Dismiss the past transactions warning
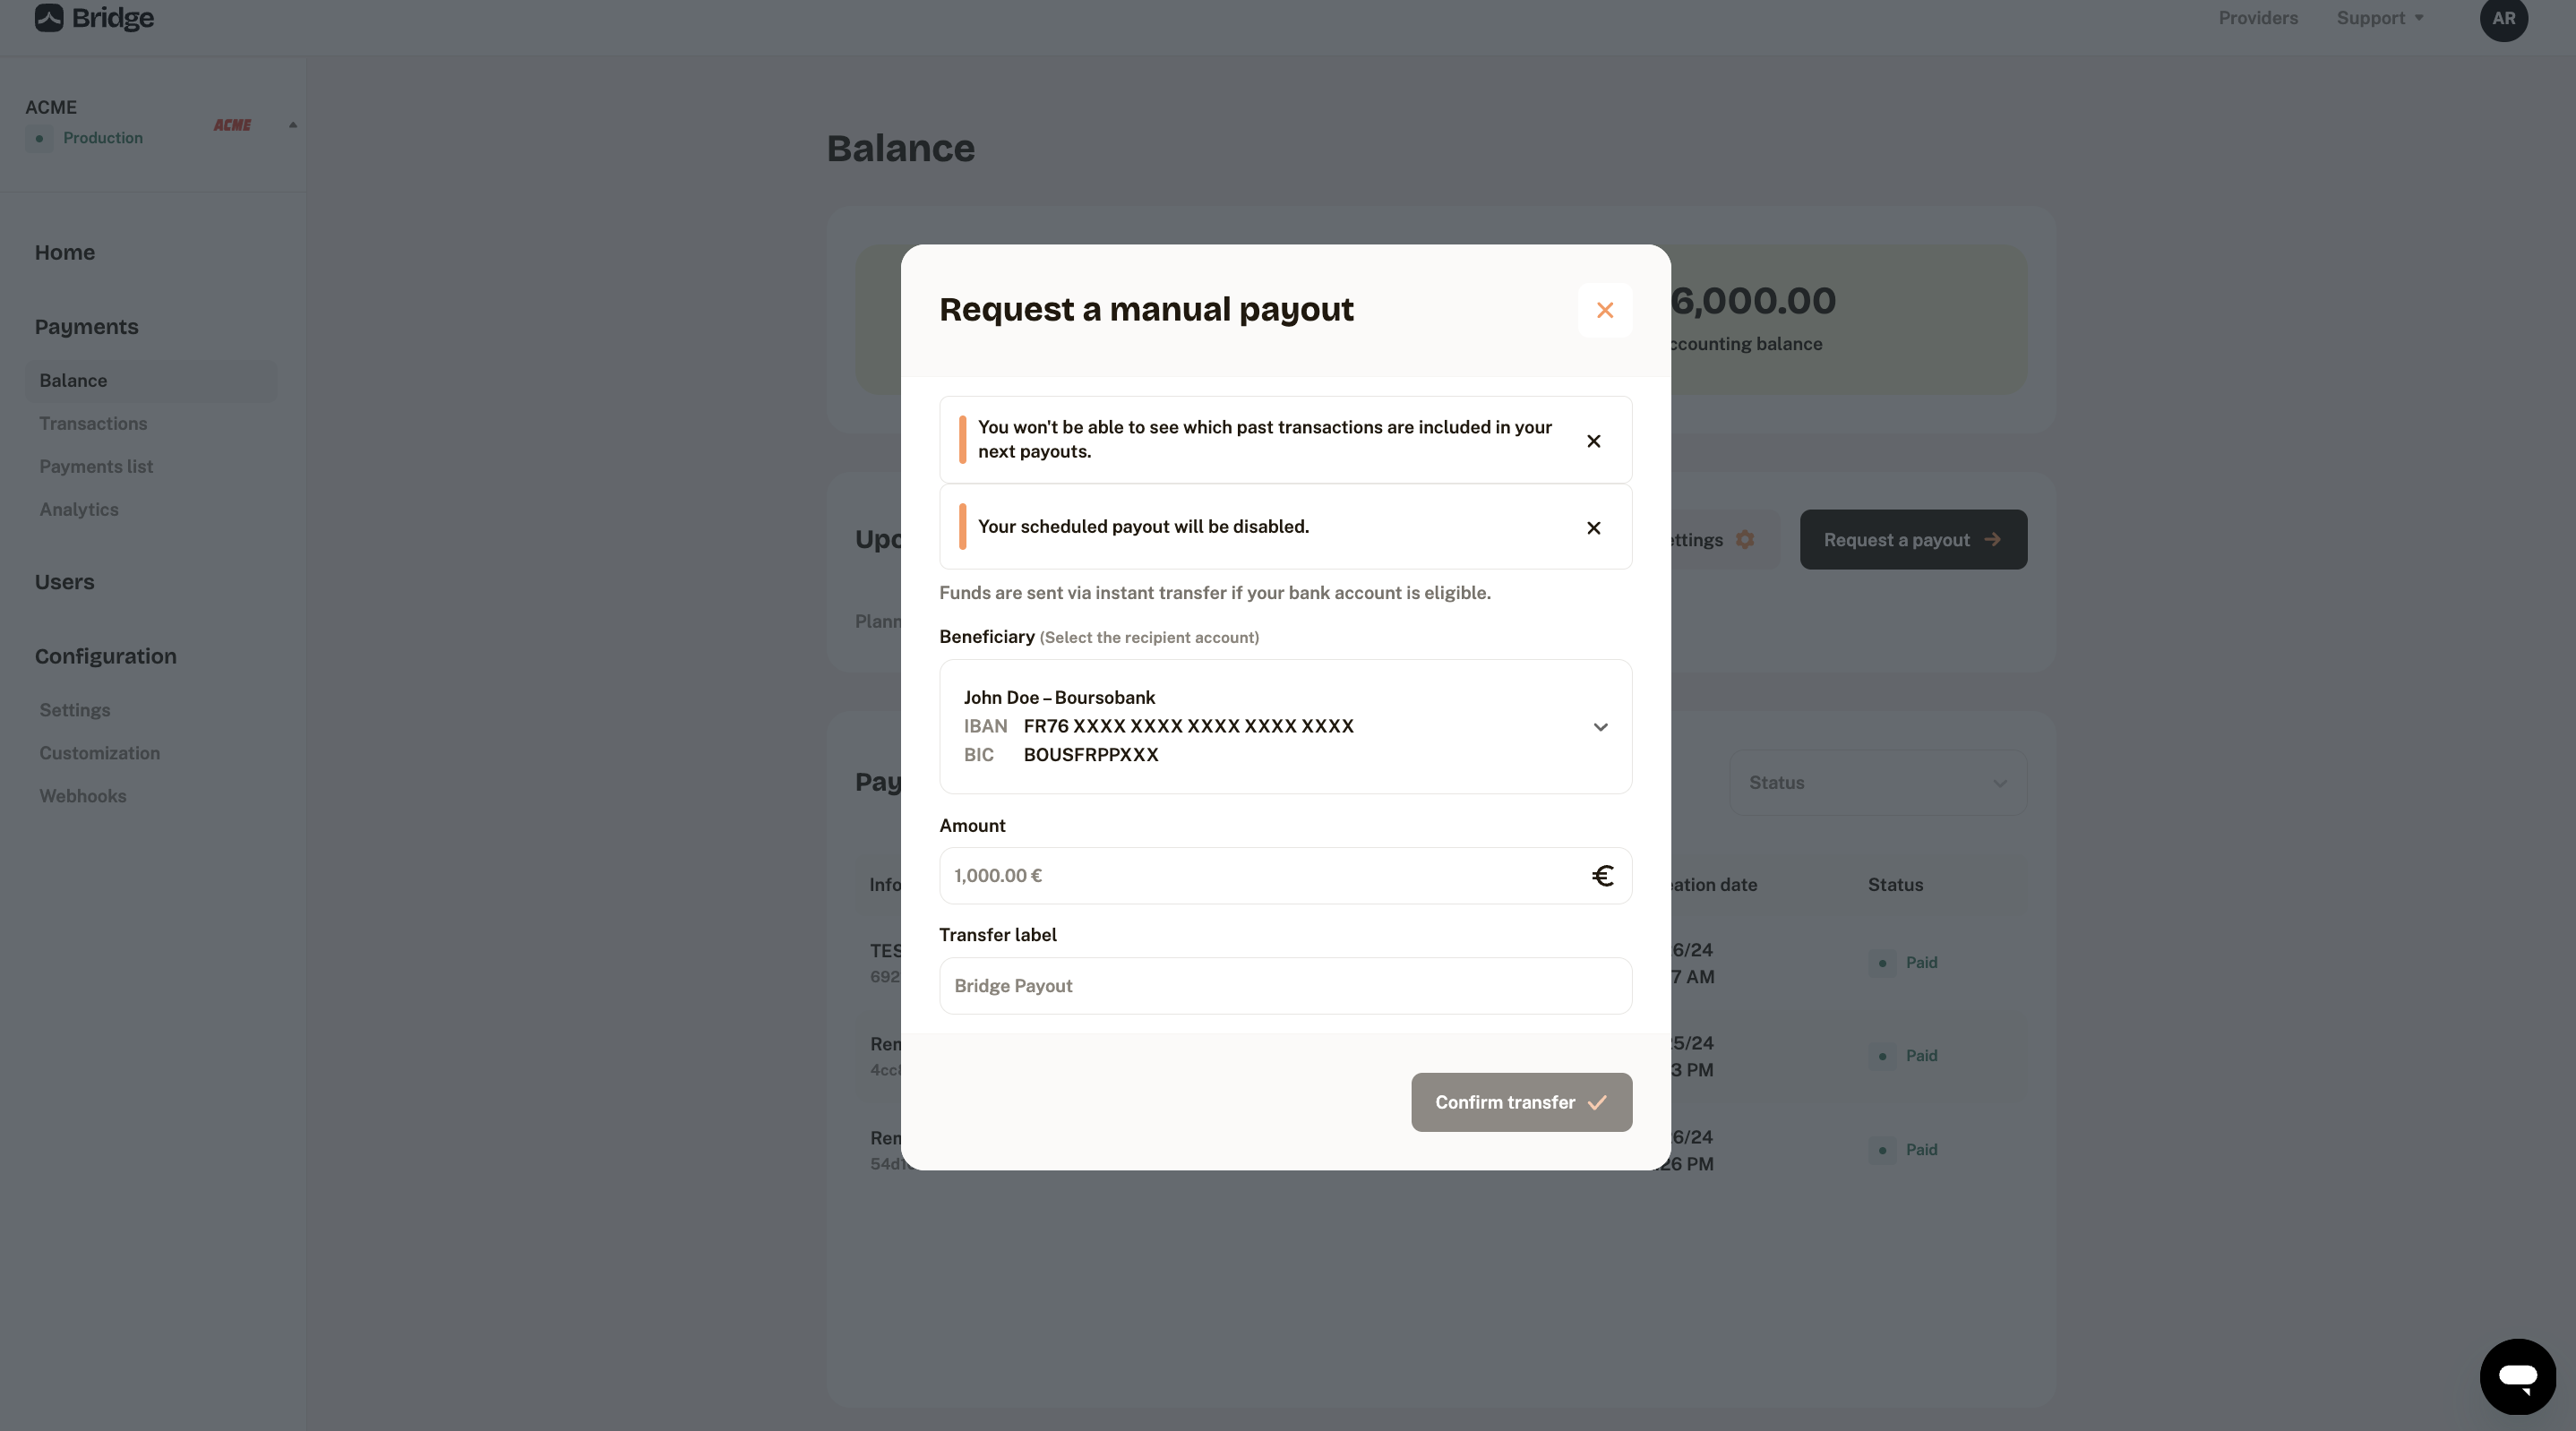The width and height of the screenshot is (2576, 1431). pos(1594,441)
